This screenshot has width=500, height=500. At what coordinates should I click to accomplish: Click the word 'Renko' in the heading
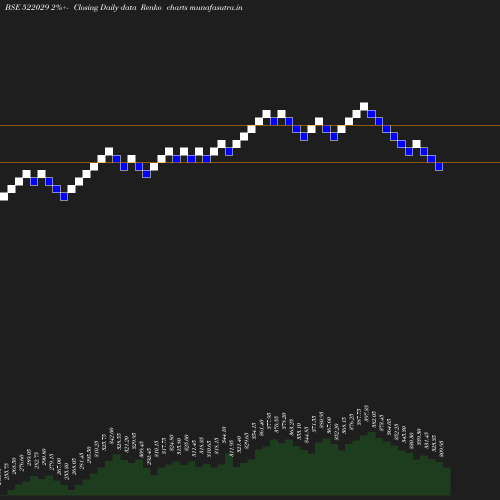coord(151,8)
